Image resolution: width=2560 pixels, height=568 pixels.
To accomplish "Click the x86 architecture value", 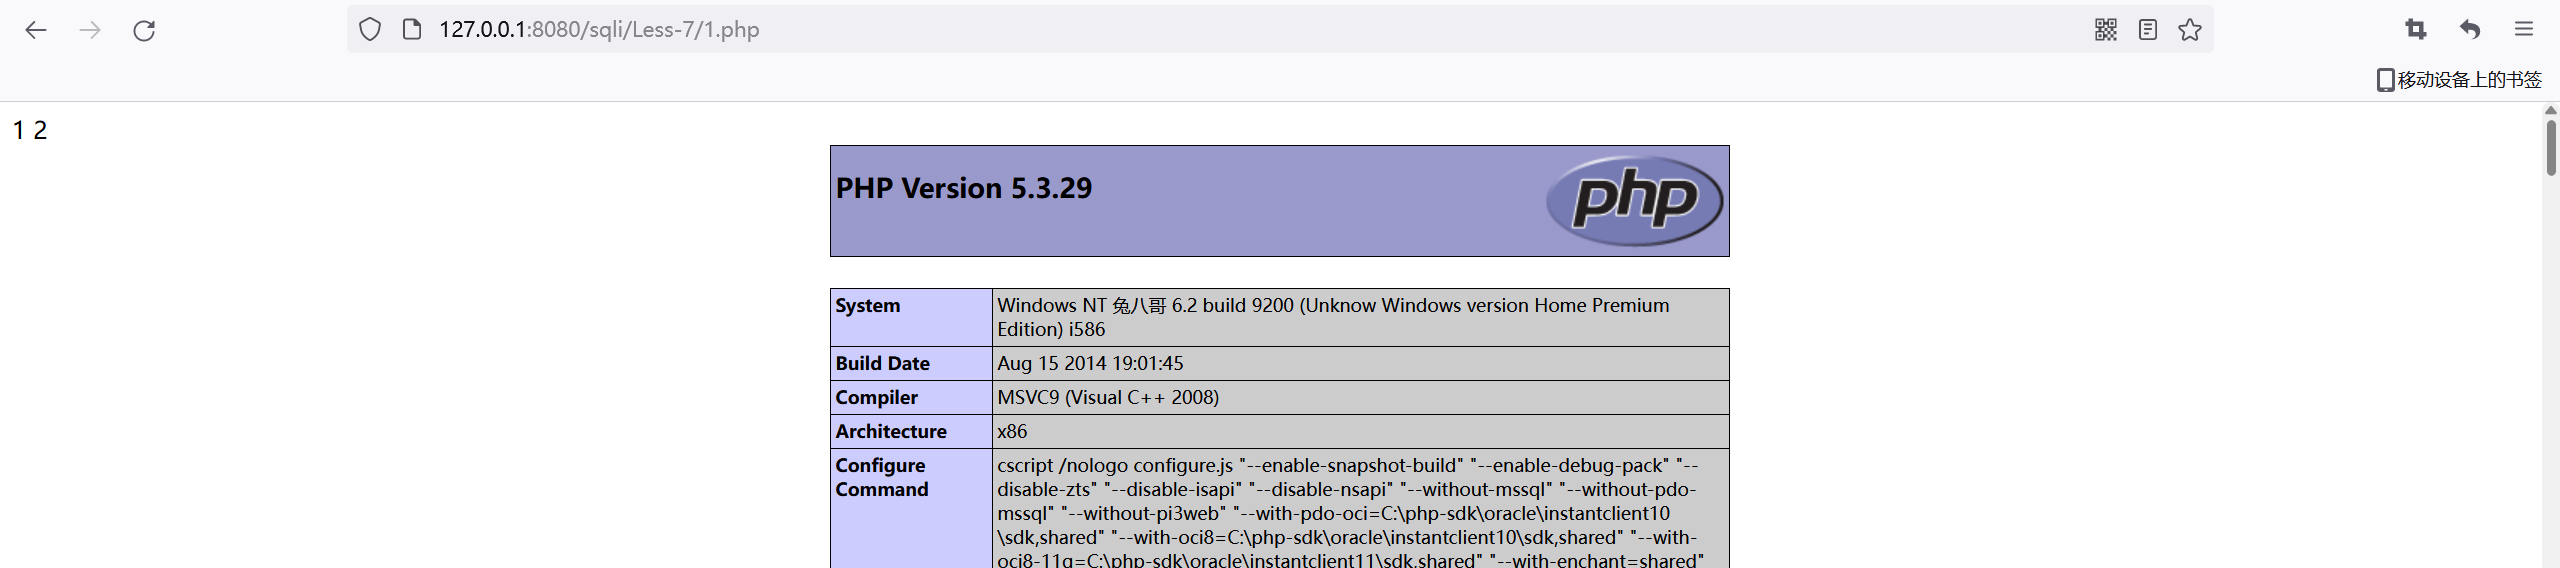I will pyautogui.click(x=1012, y=432).
